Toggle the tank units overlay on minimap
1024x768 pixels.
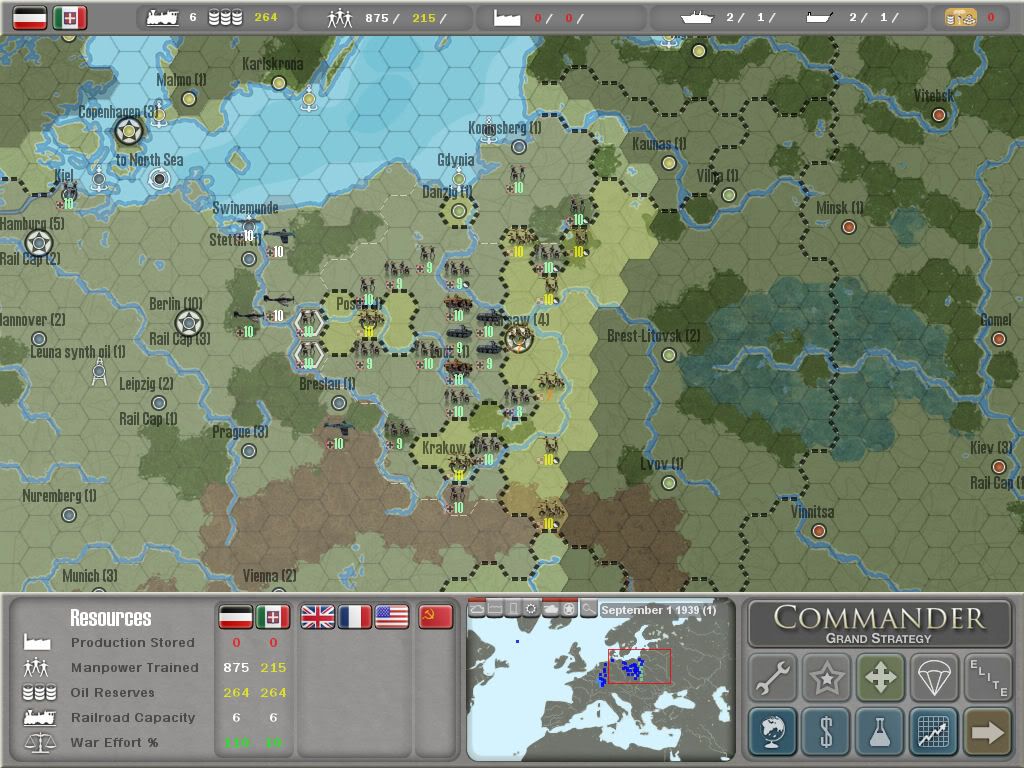pyautogui.click(x=551, y=609)
